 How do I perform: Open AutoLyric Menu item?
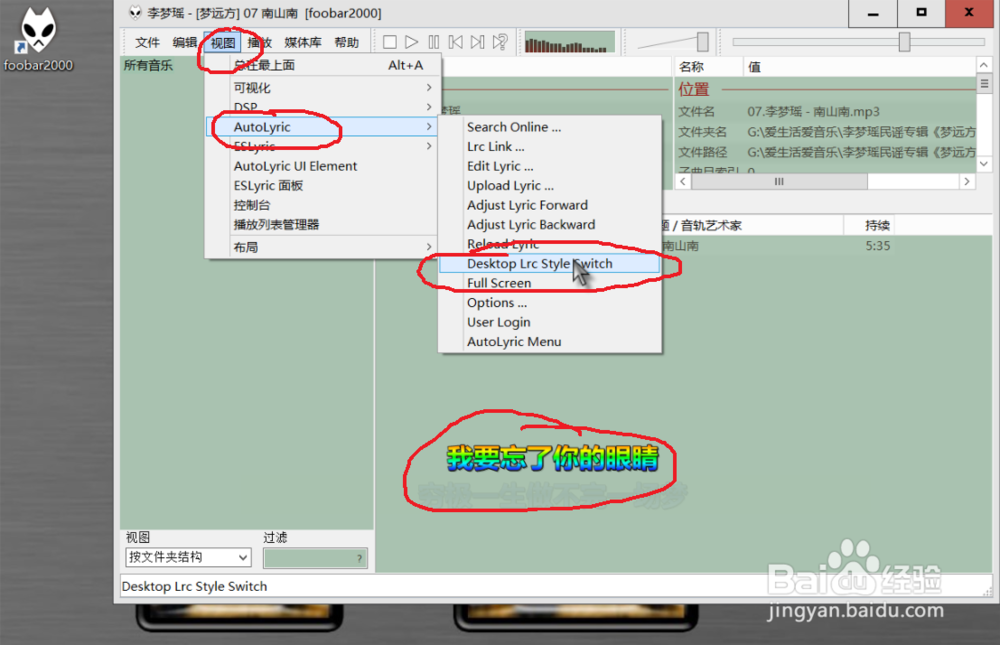pos(550,342)
